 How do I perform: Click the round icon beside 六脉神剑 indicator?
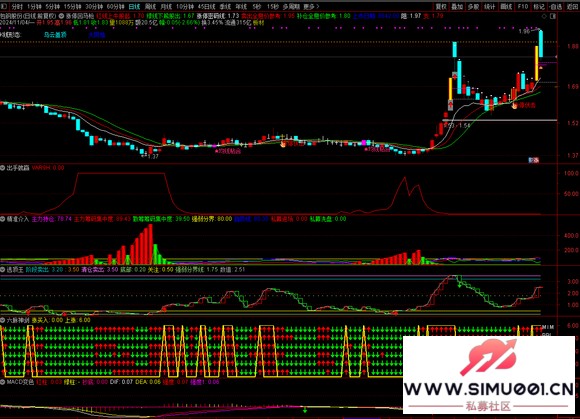3,320
